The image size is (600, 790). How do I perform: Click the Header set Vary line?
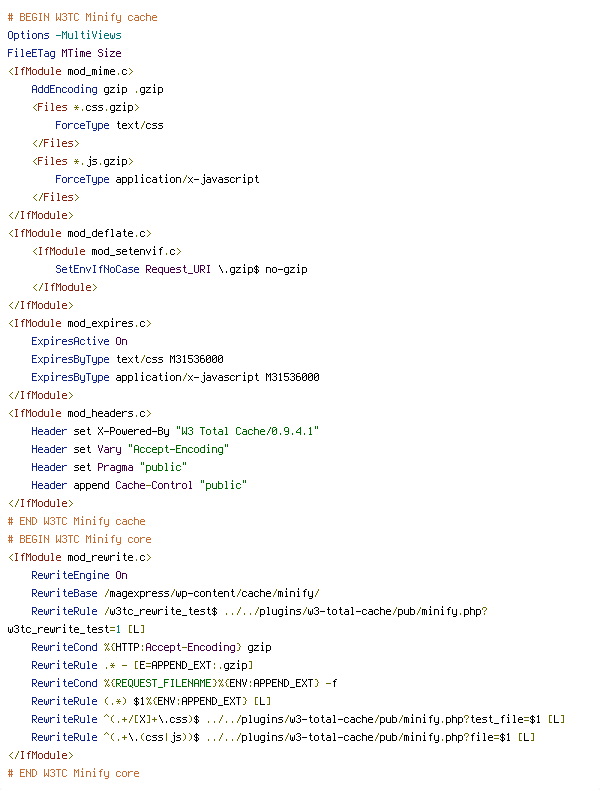pos(130,449)
